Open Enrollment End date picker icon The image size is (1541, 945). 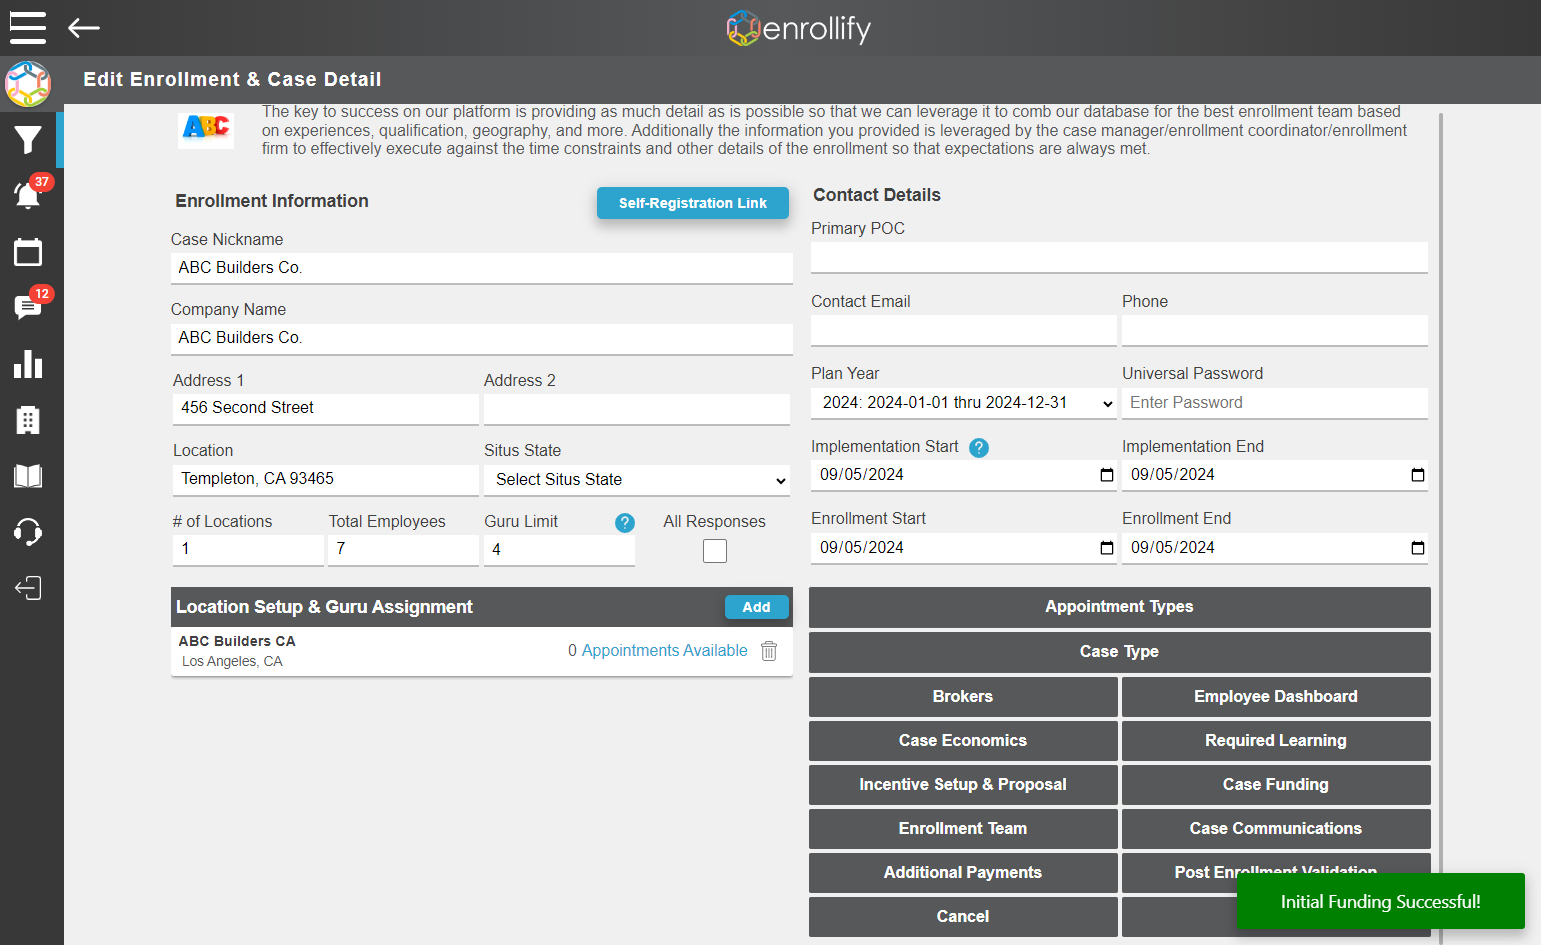point(1418,548)
